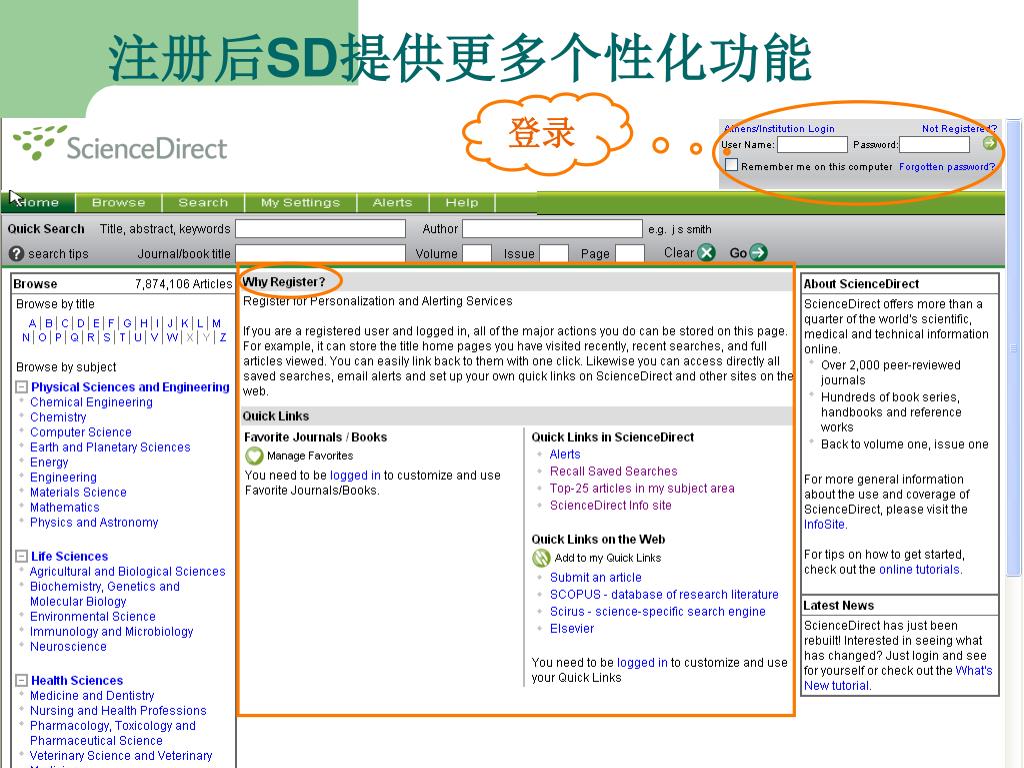Click the Clear search fields icon
Image resolution: width=1024 pixels, height=768 pixels.
[707, 253]
